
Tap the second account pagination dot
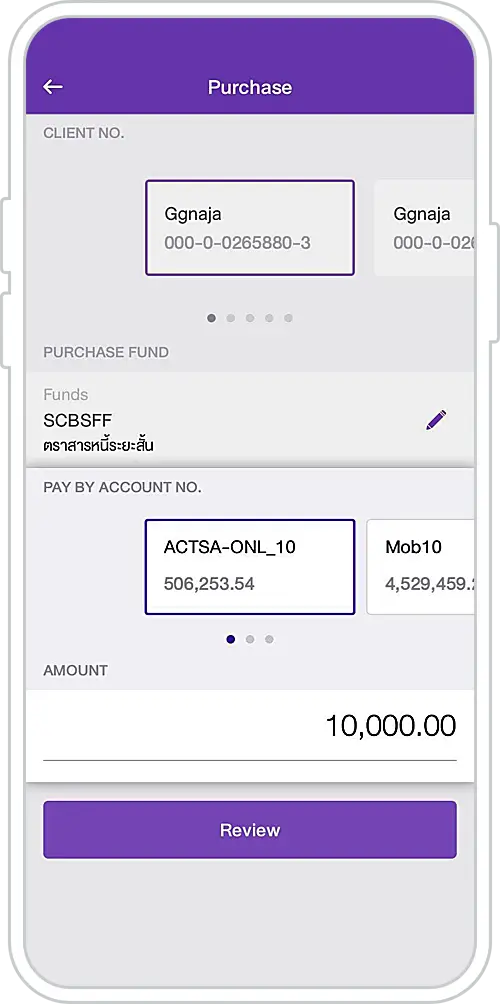[250, 639]
